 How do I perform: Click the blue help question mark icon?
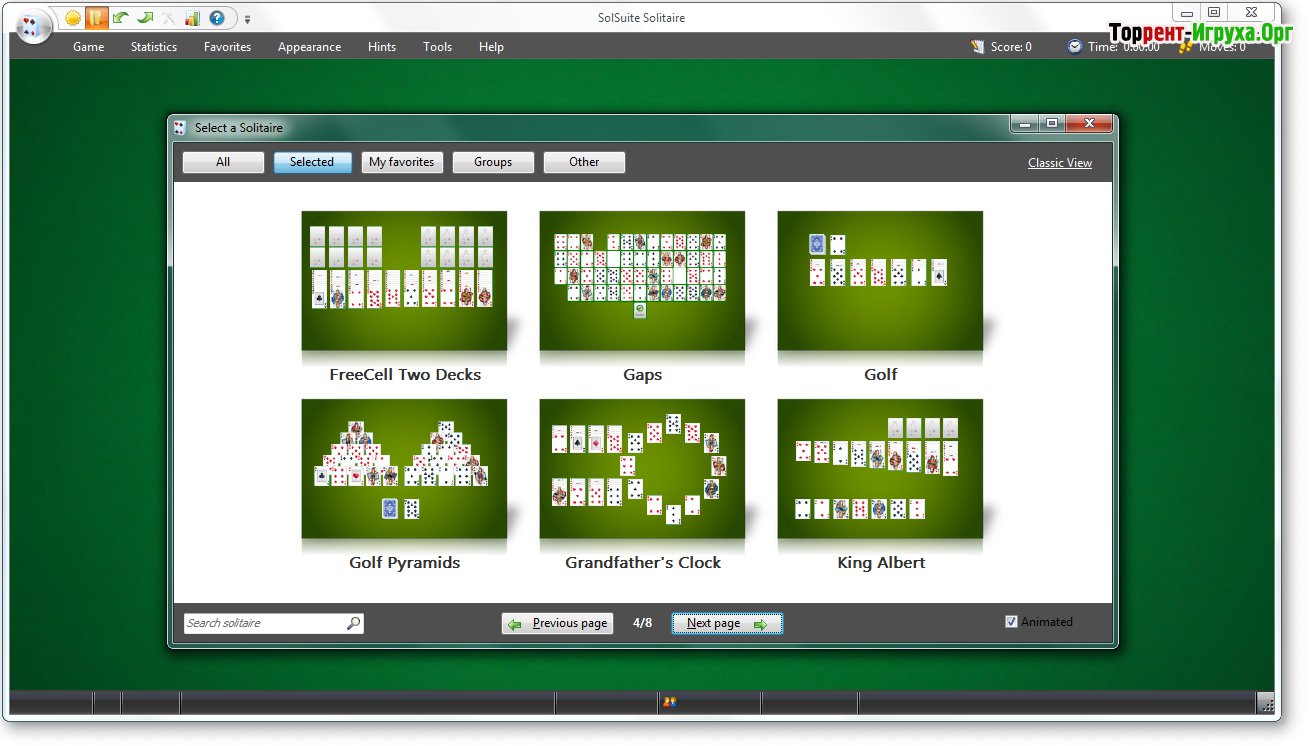pos(216,18)
